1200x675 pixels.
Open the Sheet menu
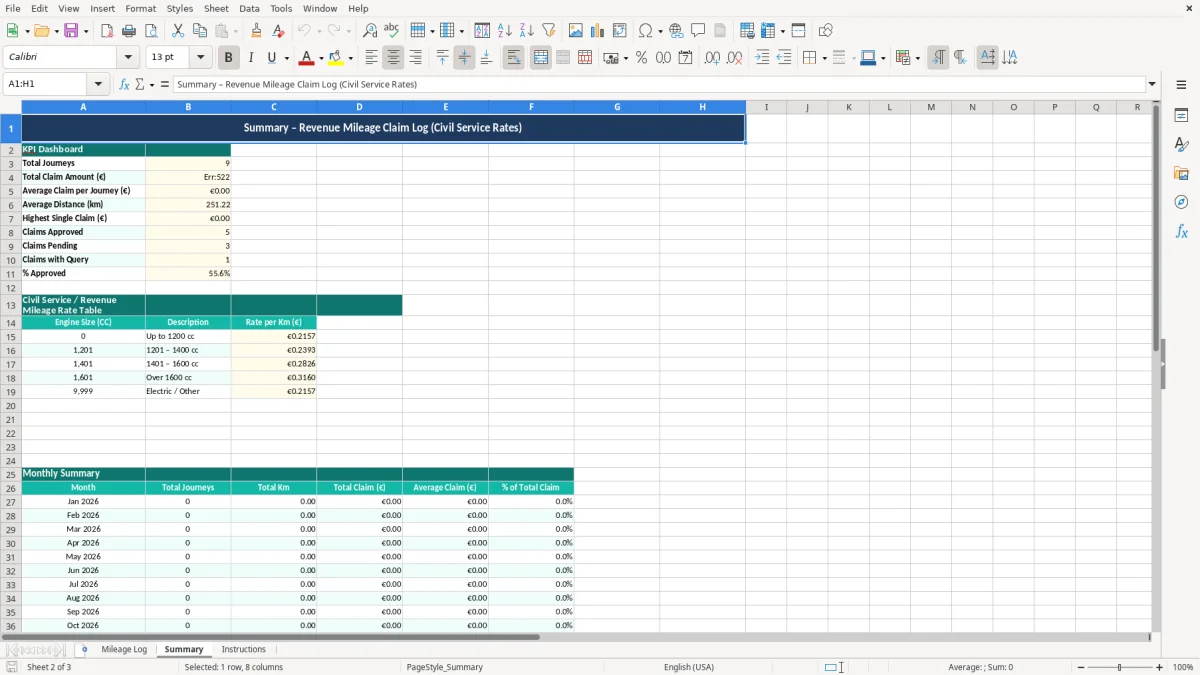click(216, 8)
